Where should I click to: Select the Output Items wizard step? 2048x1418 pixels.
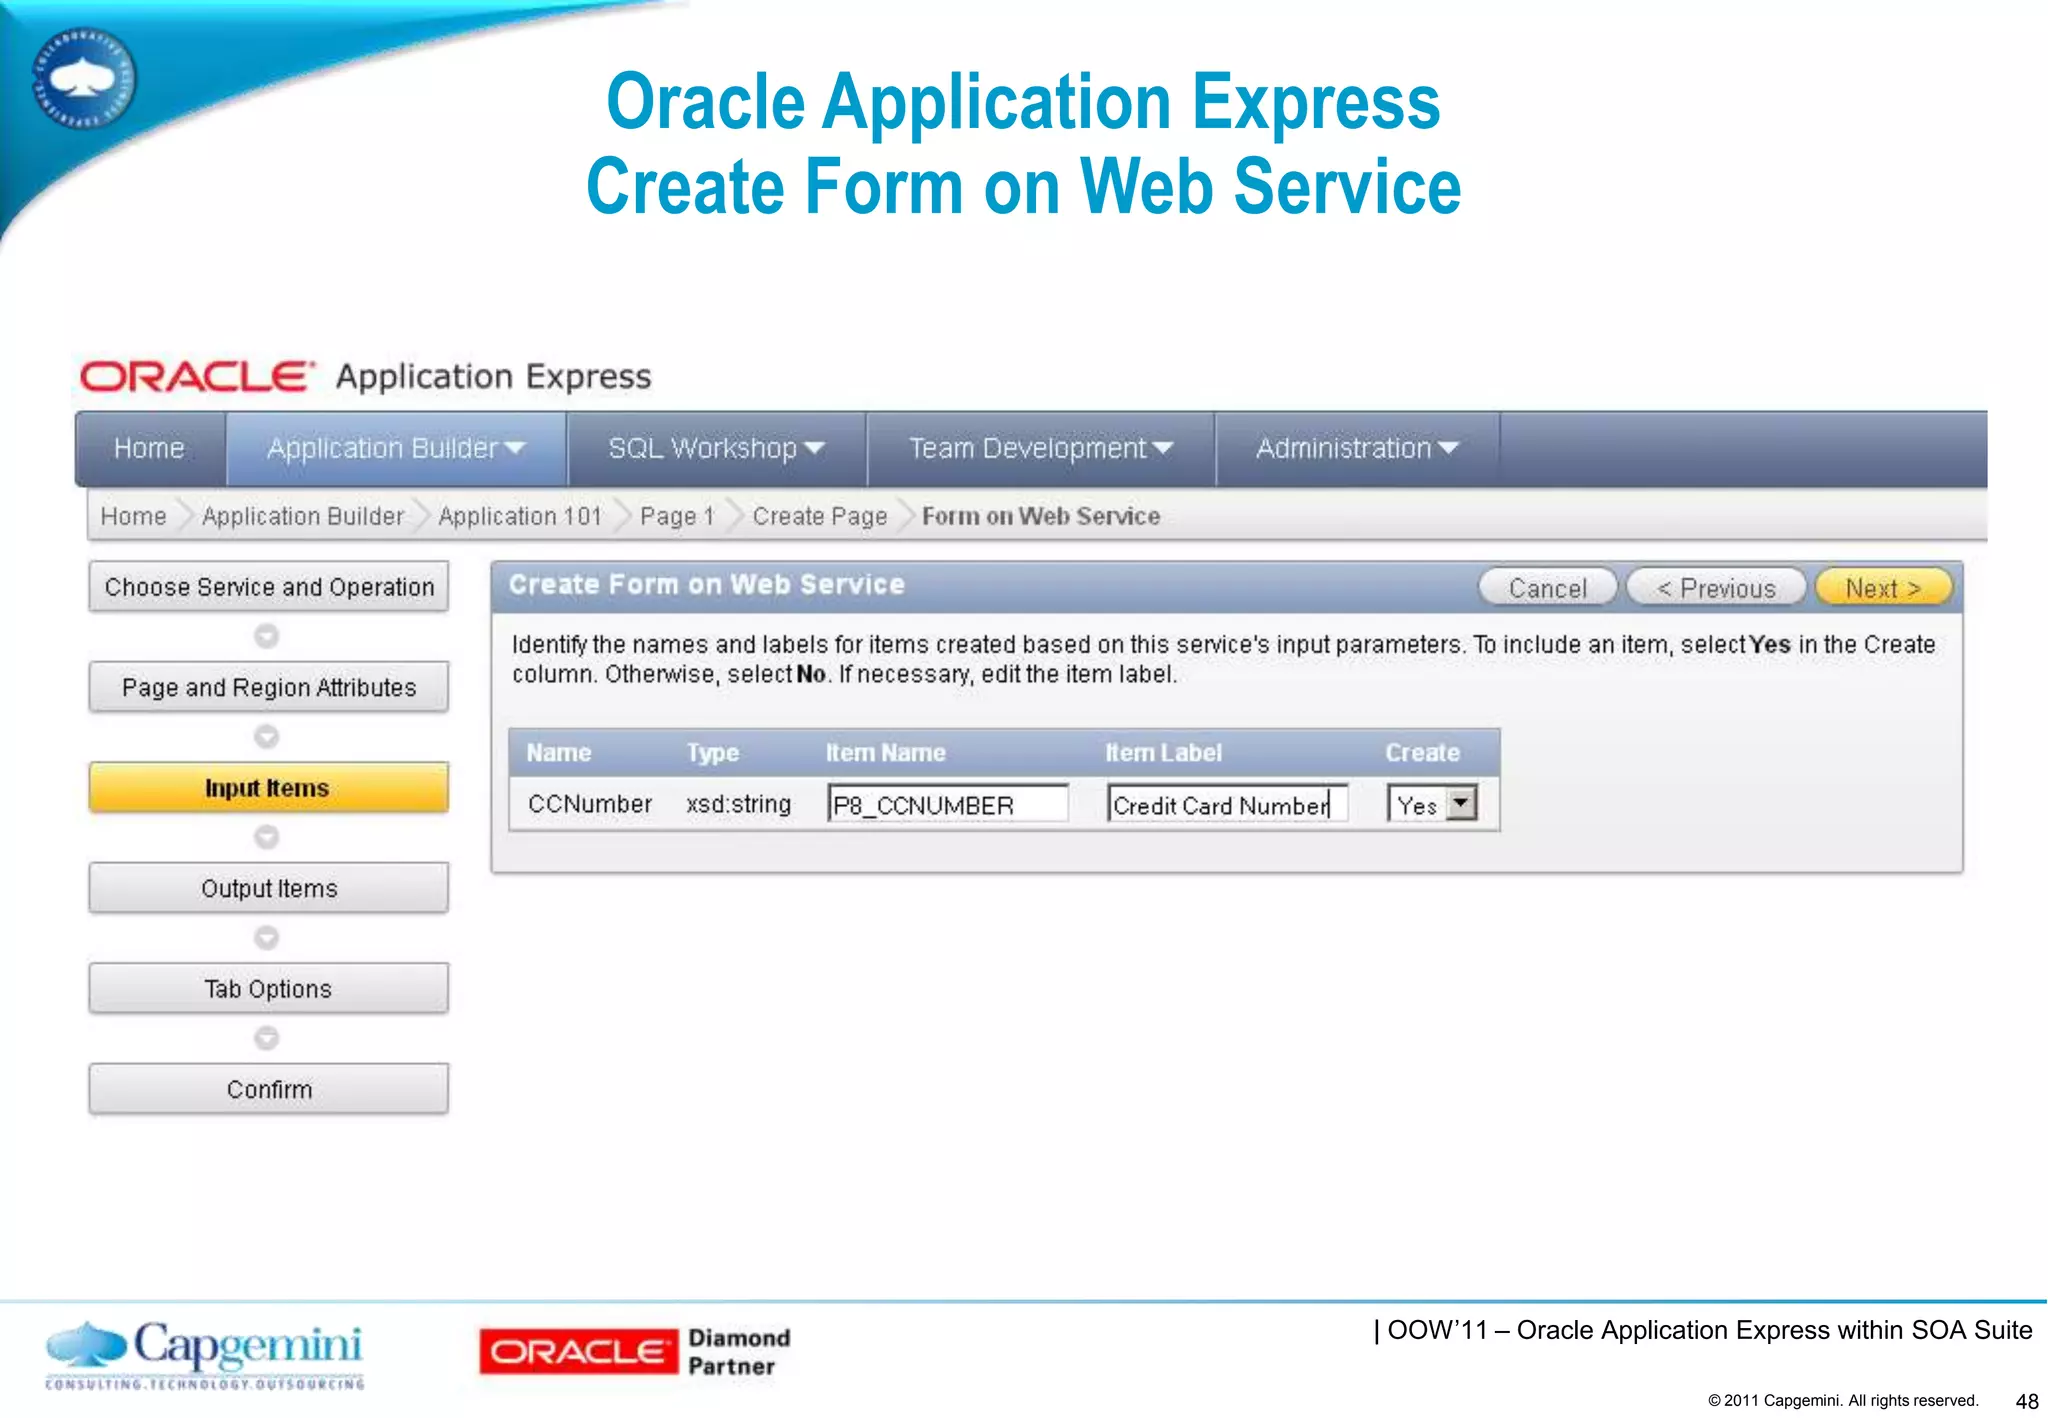pyautogui.click(x=269, y=888)
